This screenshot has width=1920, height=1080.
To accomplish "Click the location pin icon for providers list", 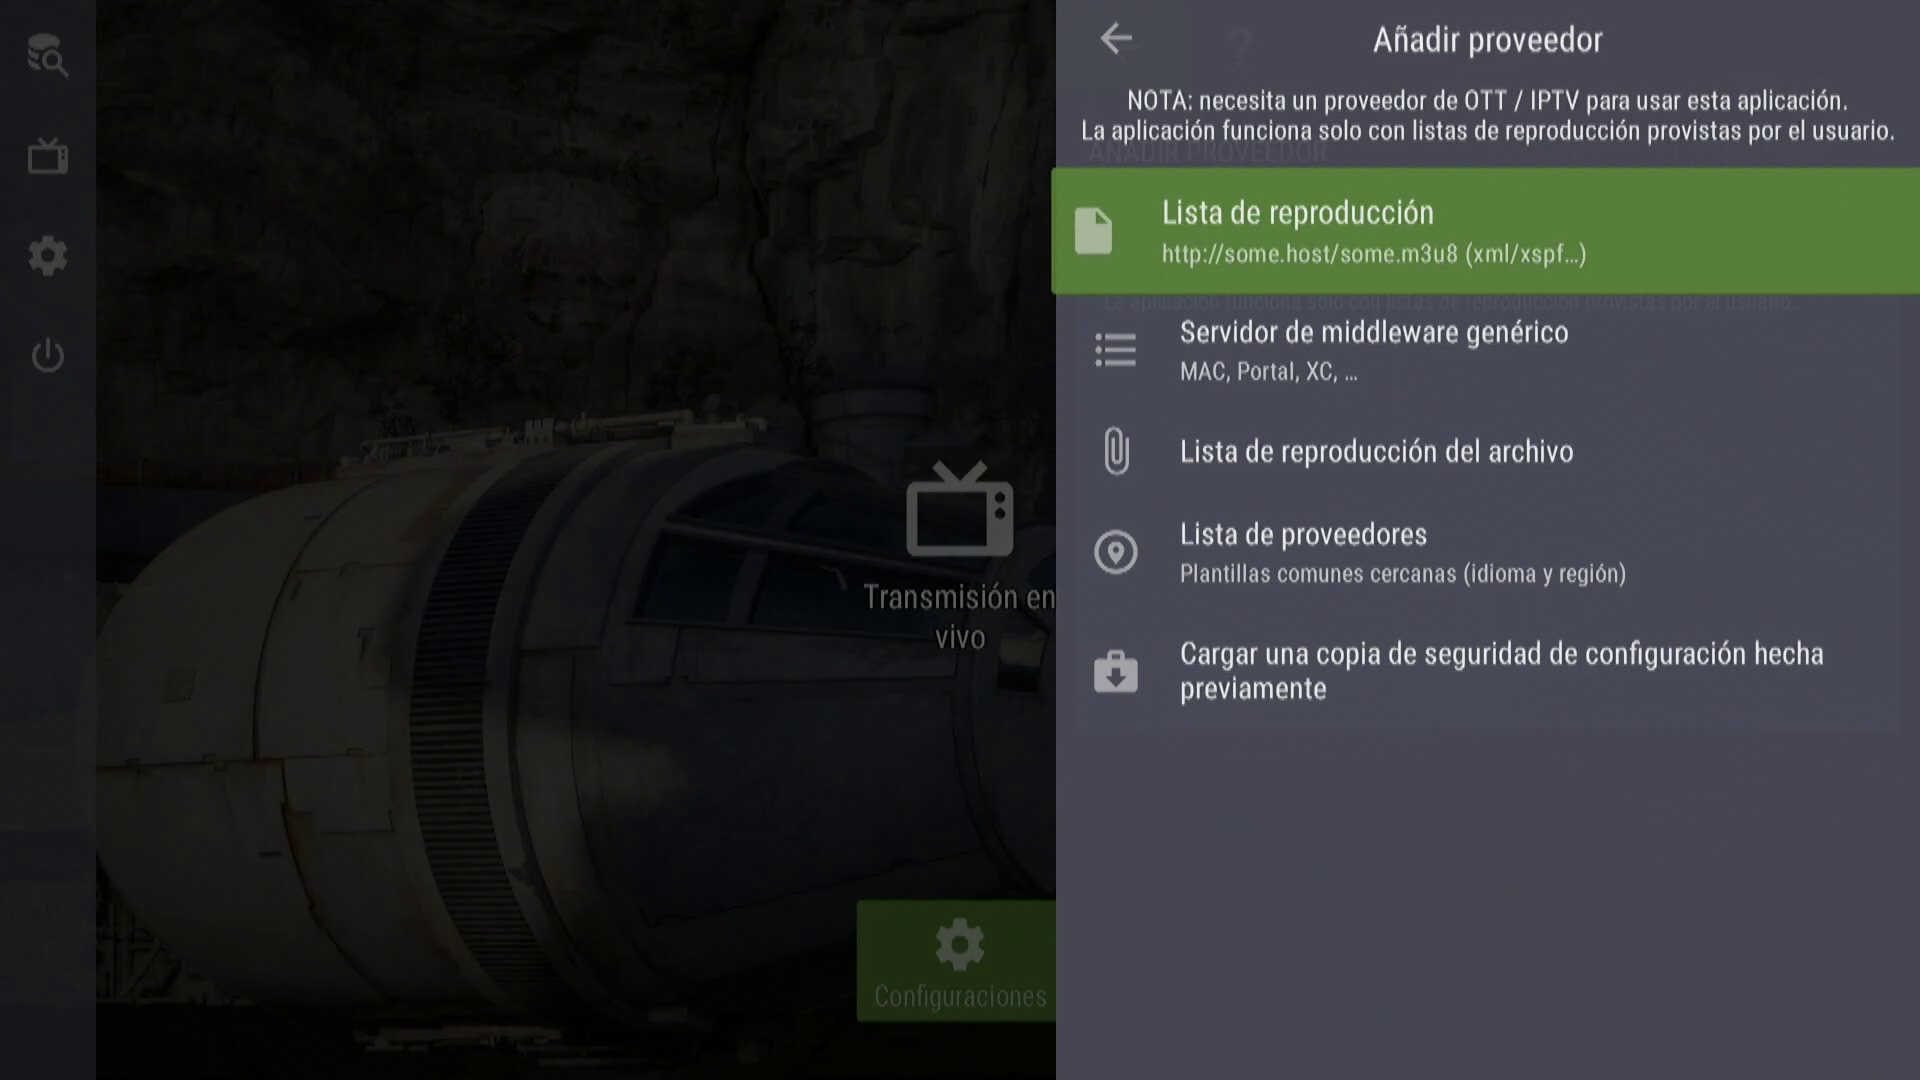I will click(1115, 552).
